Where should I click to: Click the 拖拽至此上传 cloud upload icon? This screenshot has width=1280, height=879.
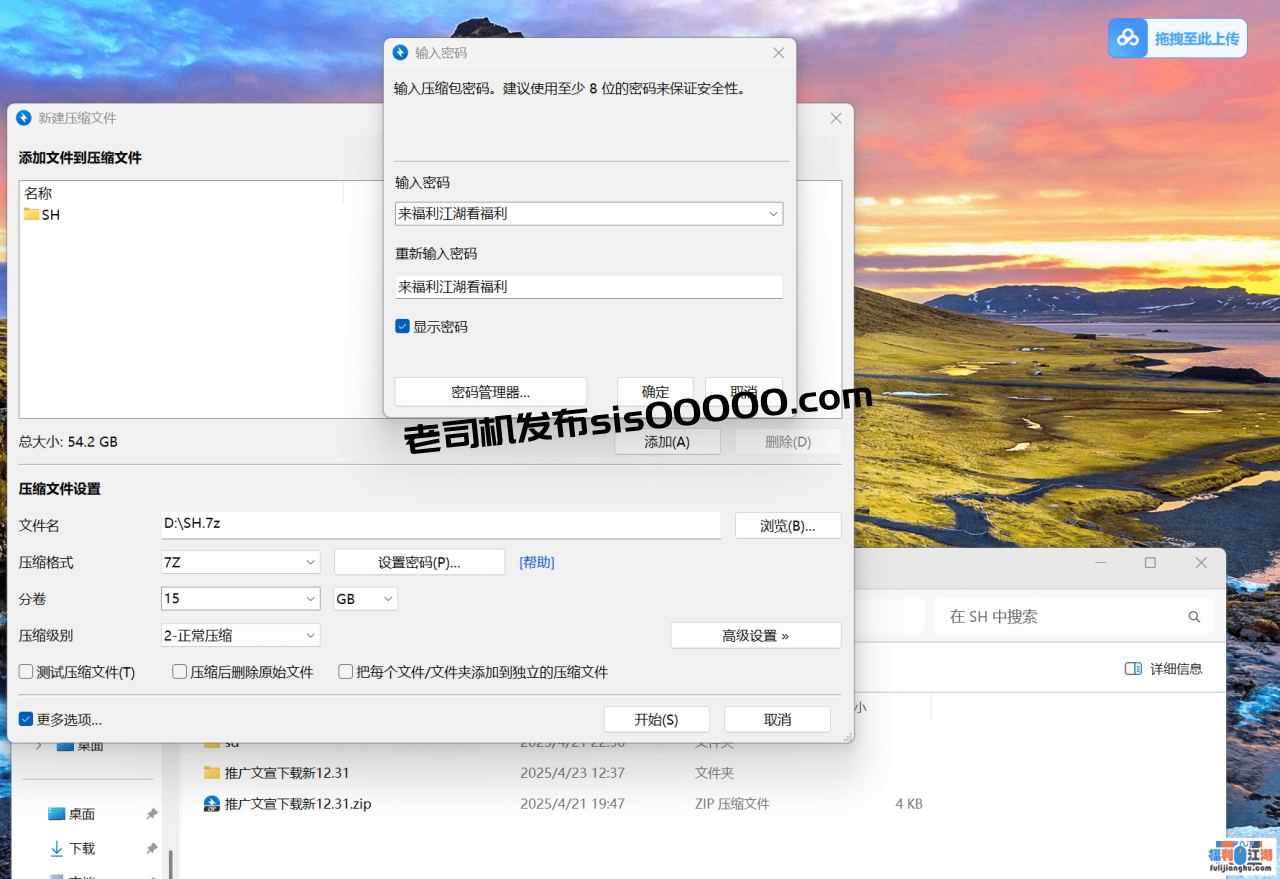1128,37
